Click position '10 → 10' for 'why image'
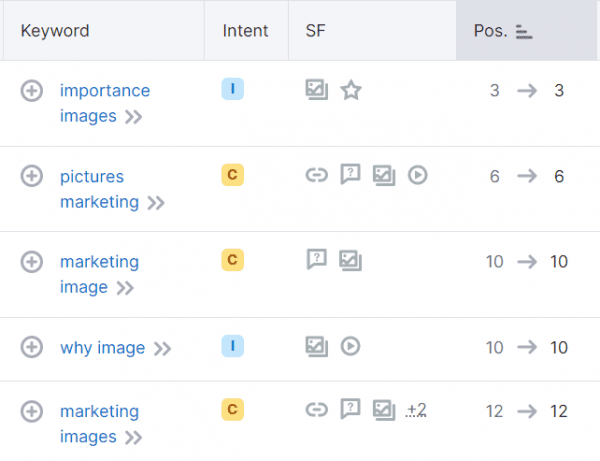Image resolution: width=600 pixels, height=461 pixels. point(527,348)
